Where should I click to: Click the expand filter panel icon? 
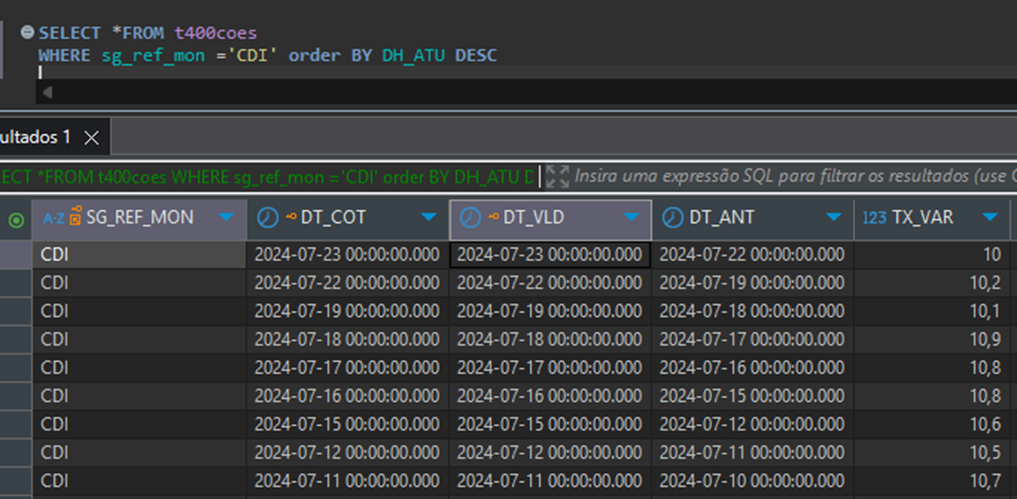557,176
